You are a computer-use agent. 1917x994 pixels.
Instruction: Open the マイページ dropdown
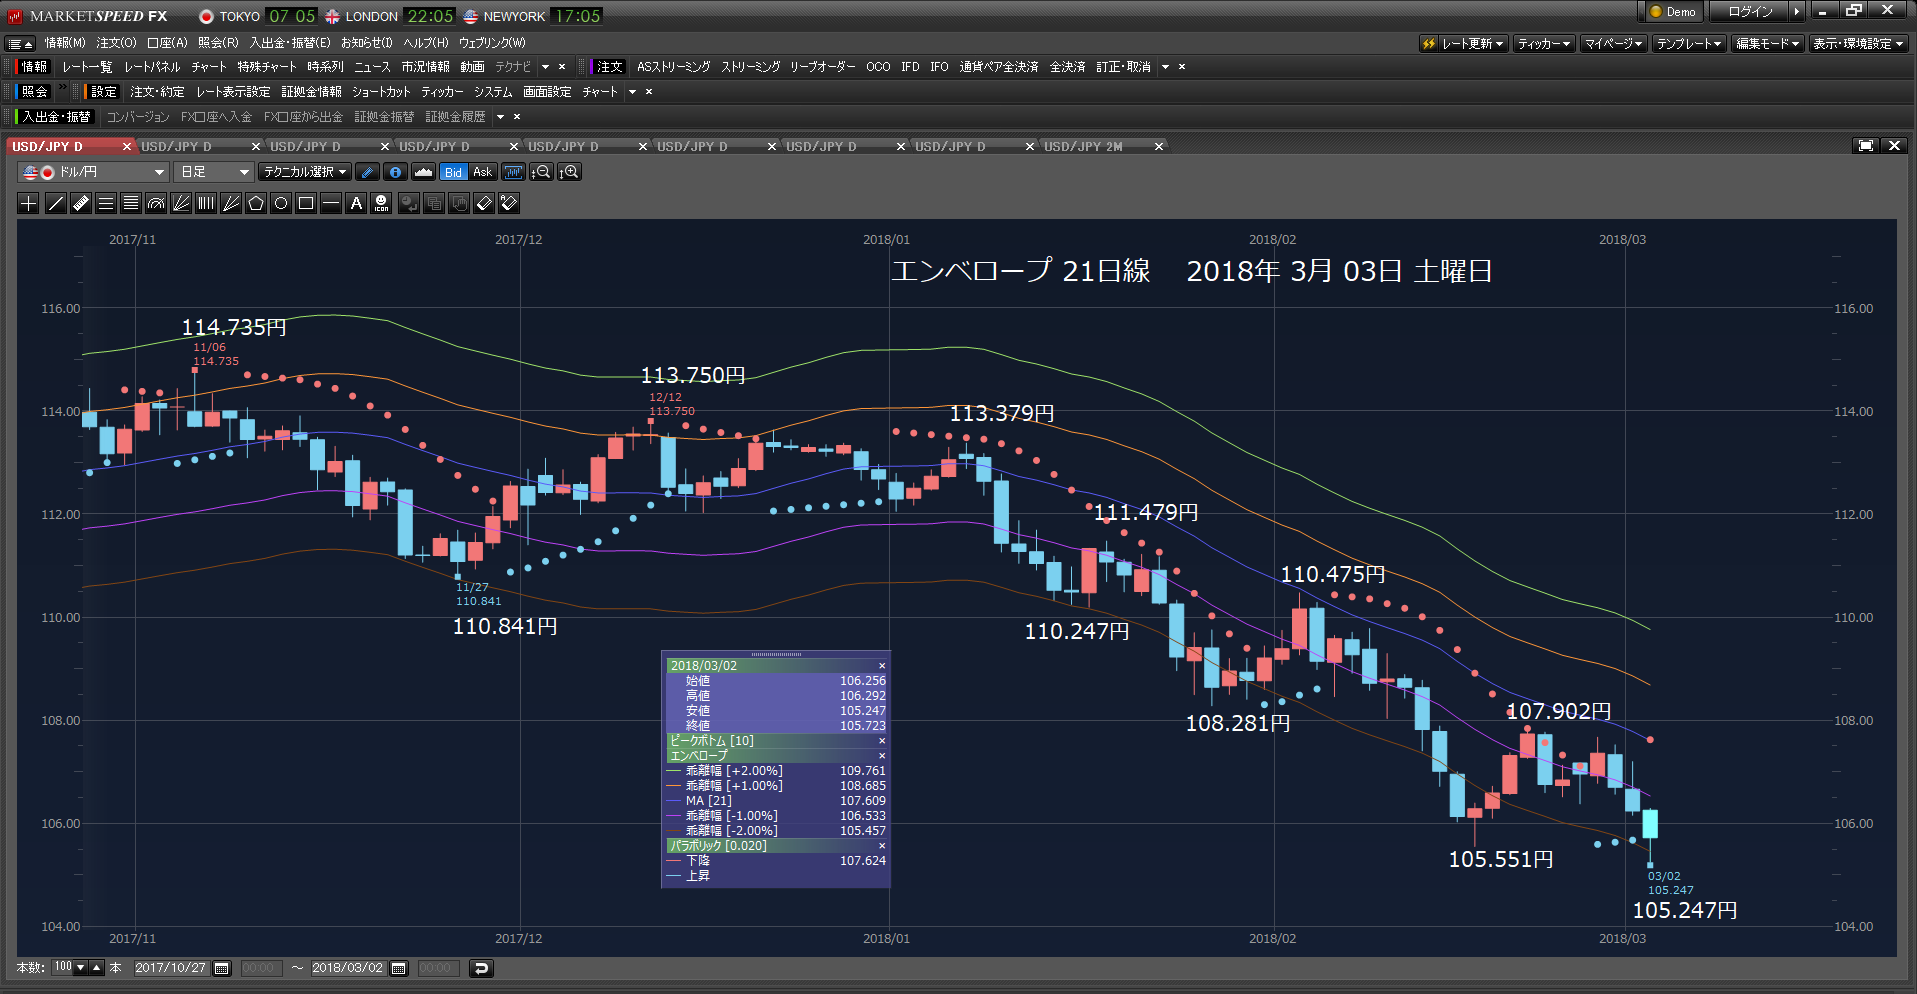point(1614,44)
